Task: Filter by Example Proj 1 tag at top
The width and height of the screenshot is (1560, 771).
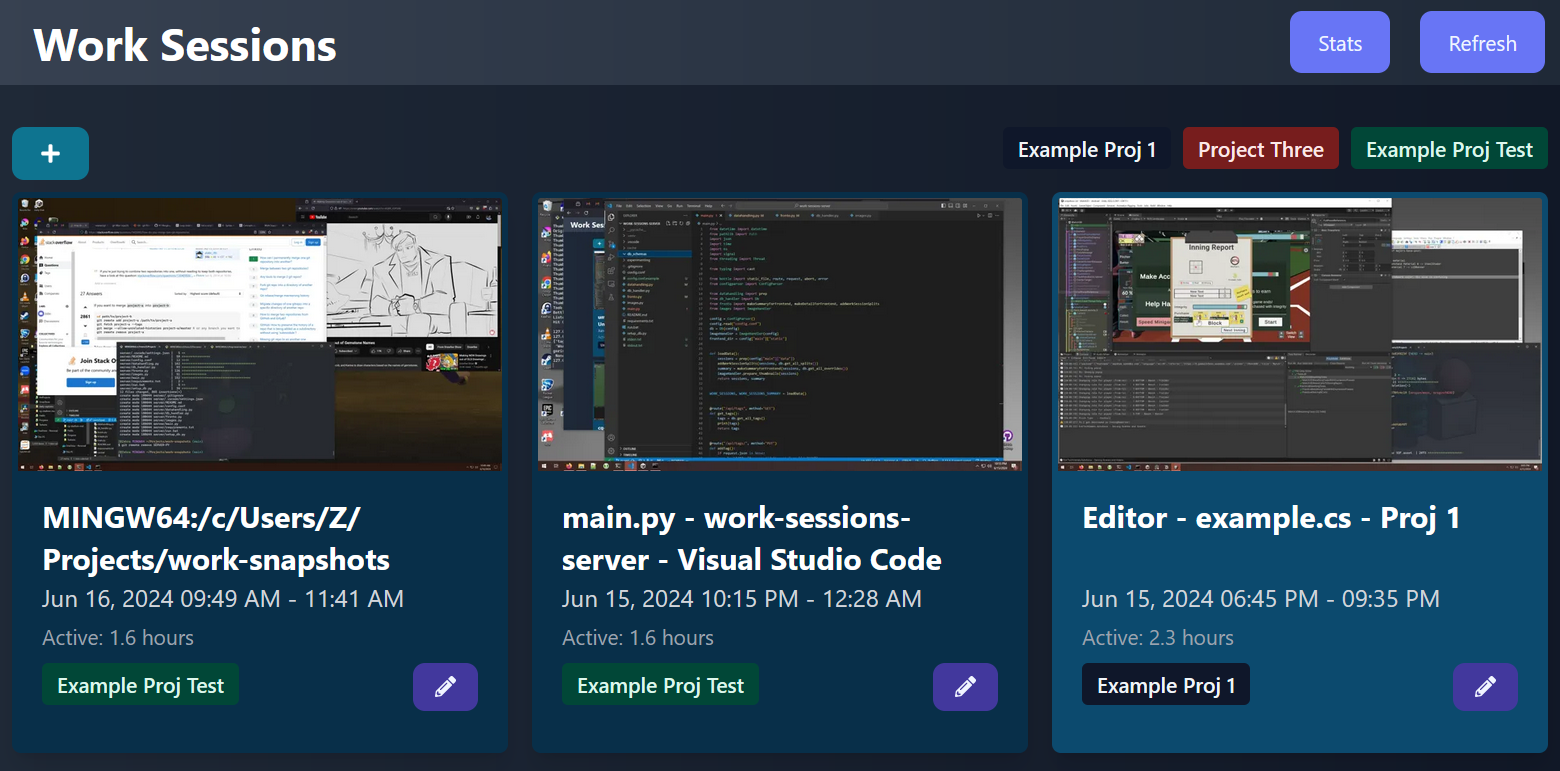Action: (x=1087, y=149)
